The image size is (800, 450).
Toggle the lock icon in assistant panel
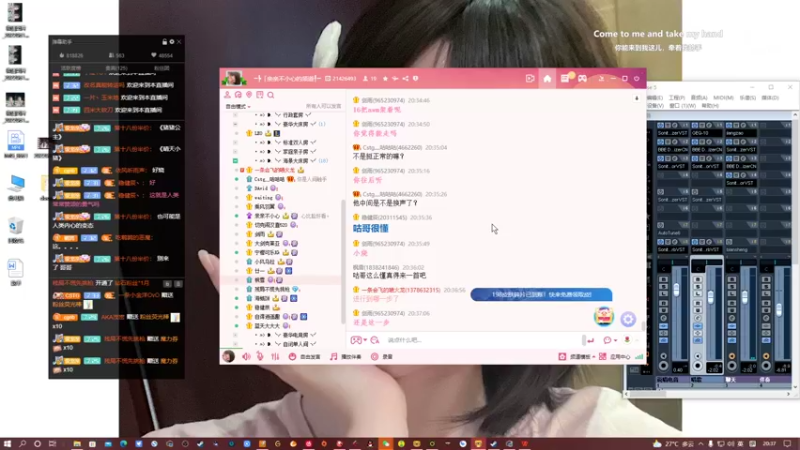pos(164,42)
